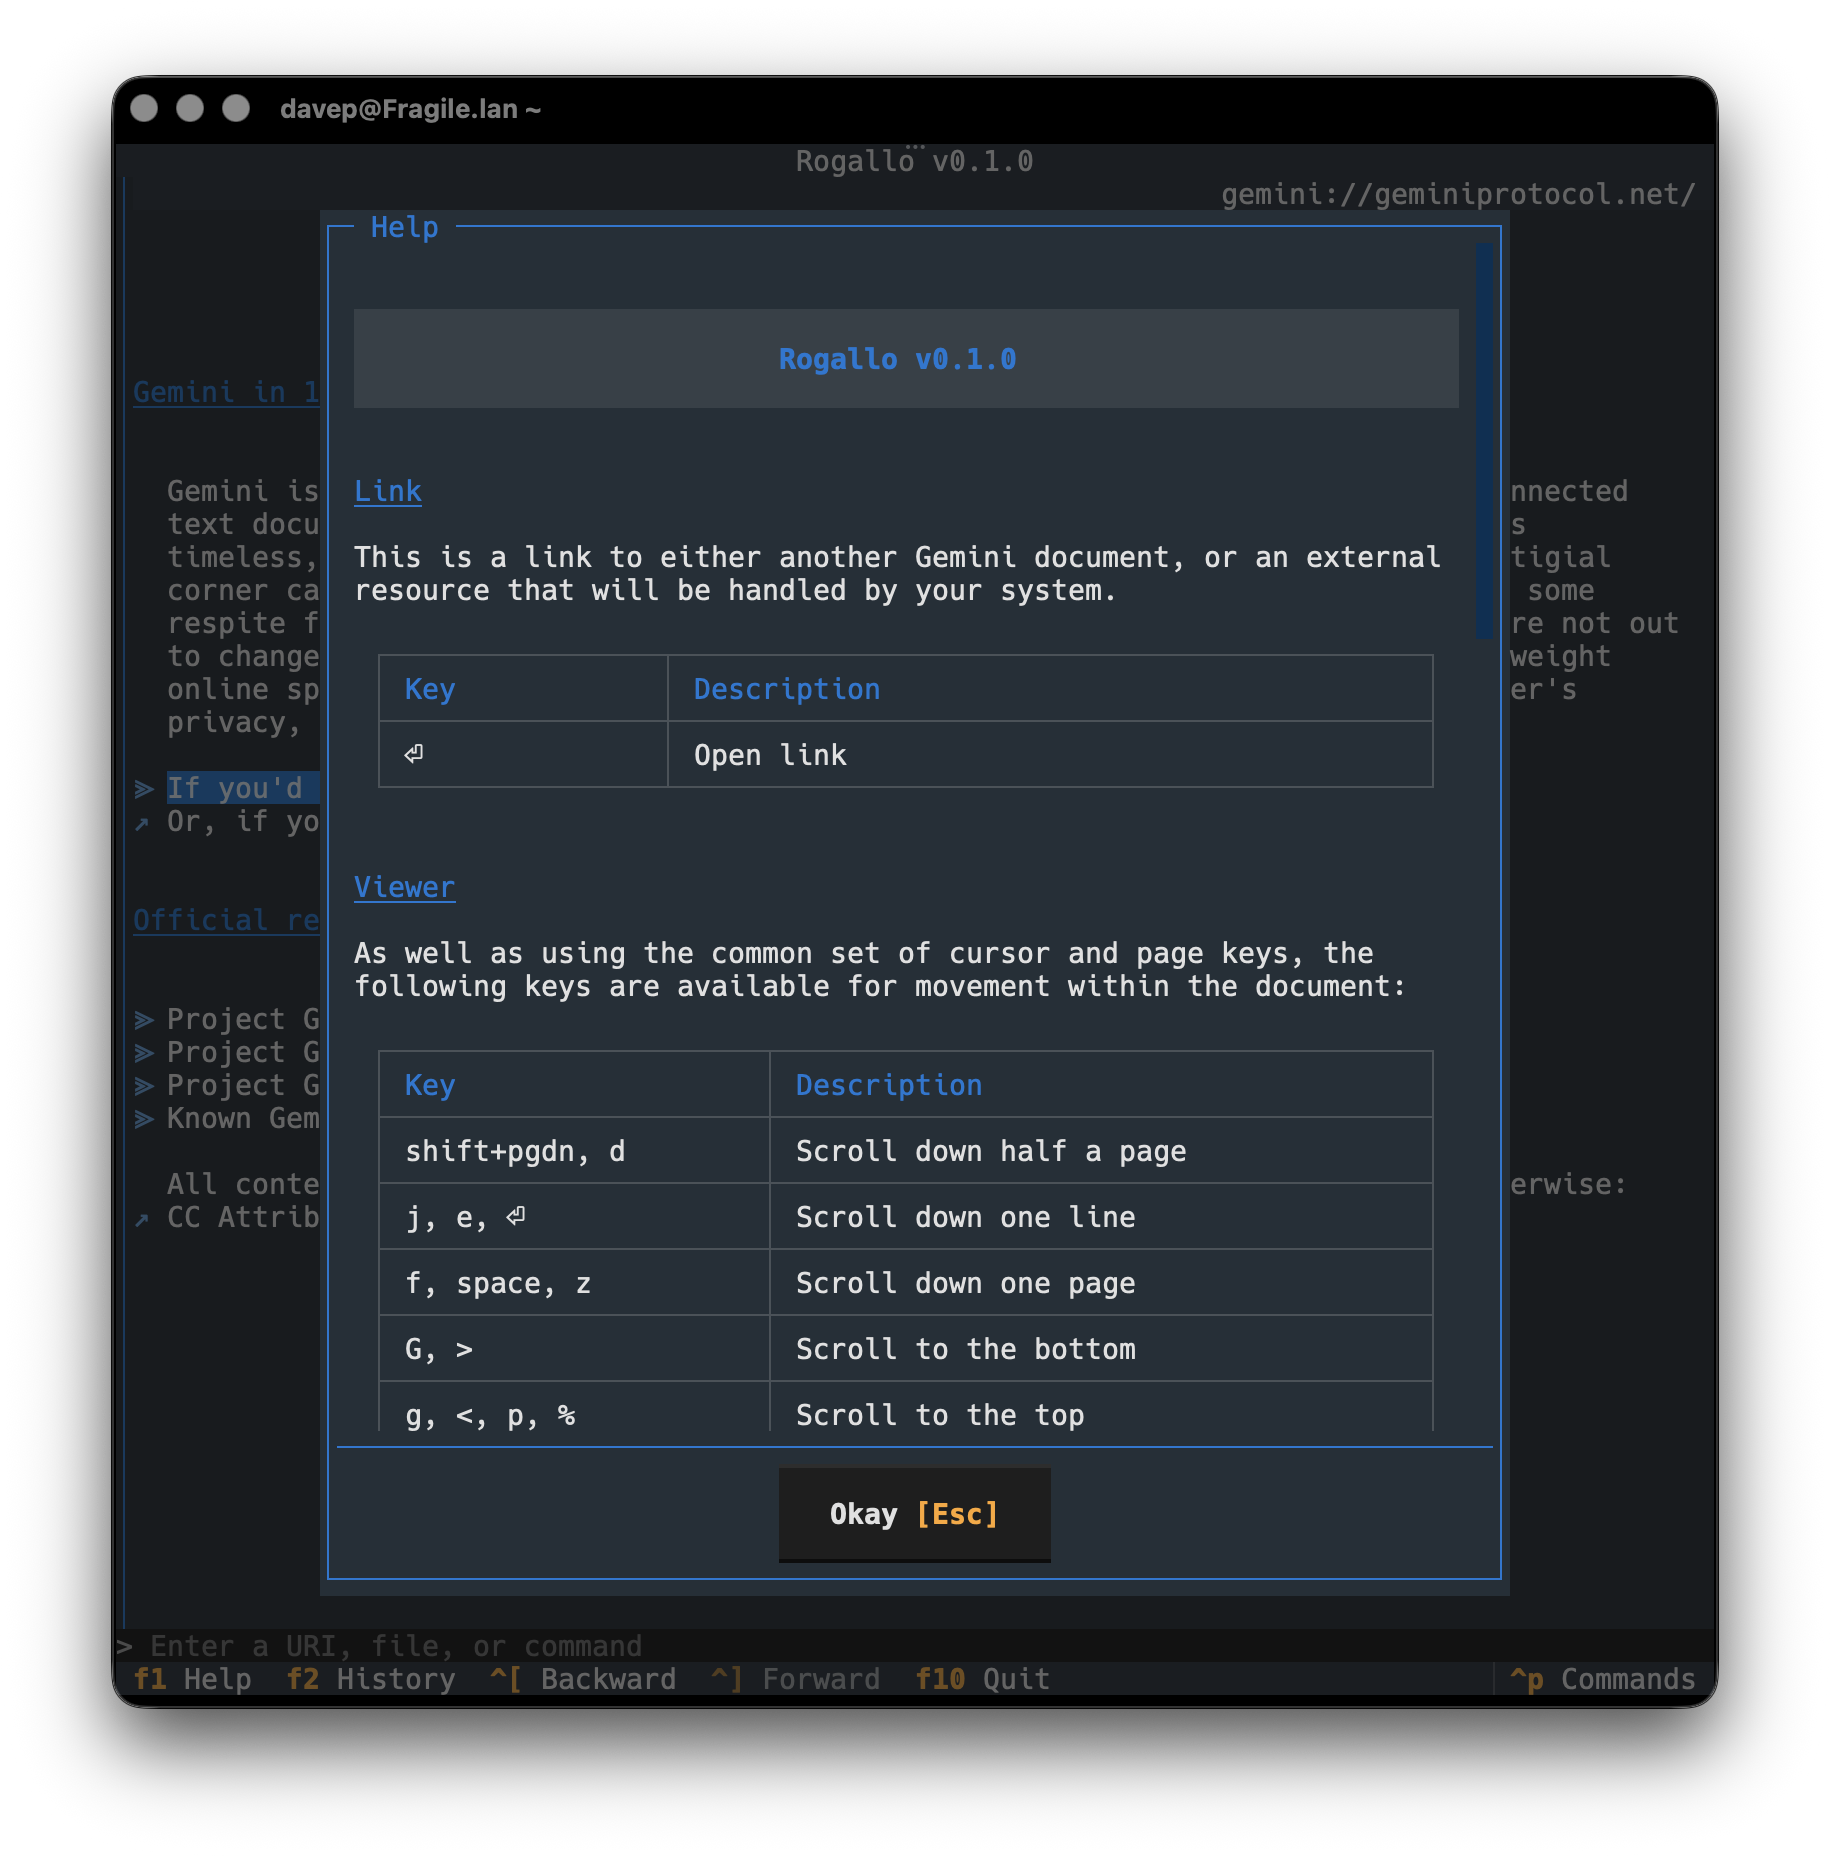Viewport: 1830px width, 1856px height.
Task: Click 'Scroll down one line' cell
Action: pos(1101,1217)
